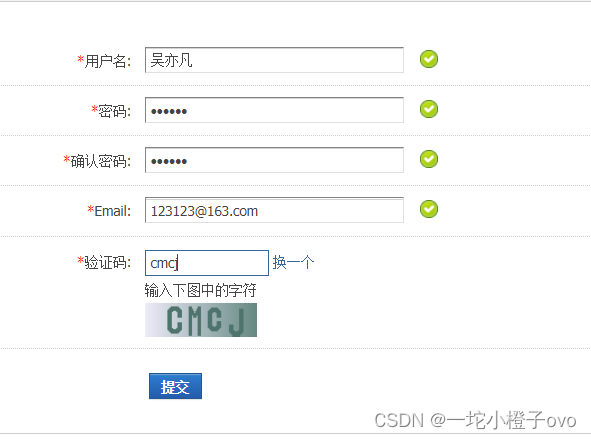The image size is (591, 439).
Task: Click the 确认密码 label
Action: pyautogui.click(x=101, y=161)
